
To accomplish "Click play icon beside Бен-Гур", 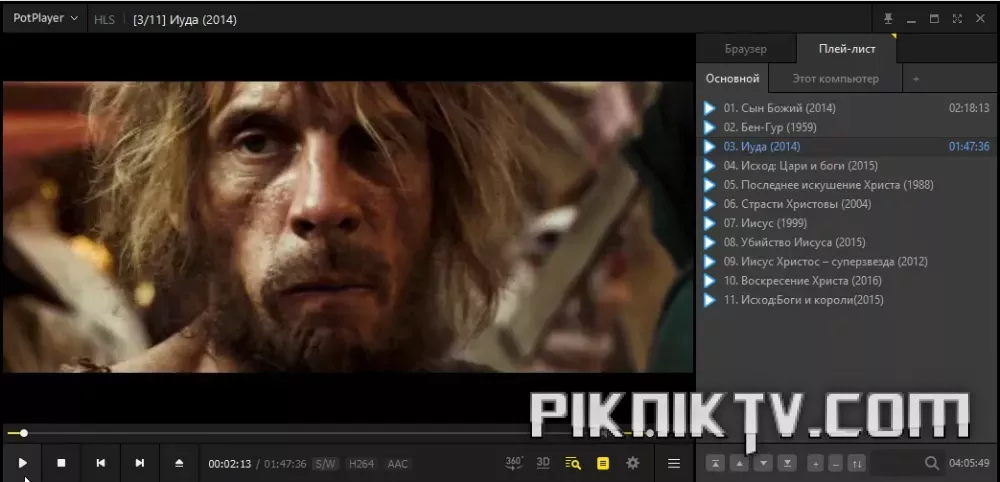I will pos(709,128).
